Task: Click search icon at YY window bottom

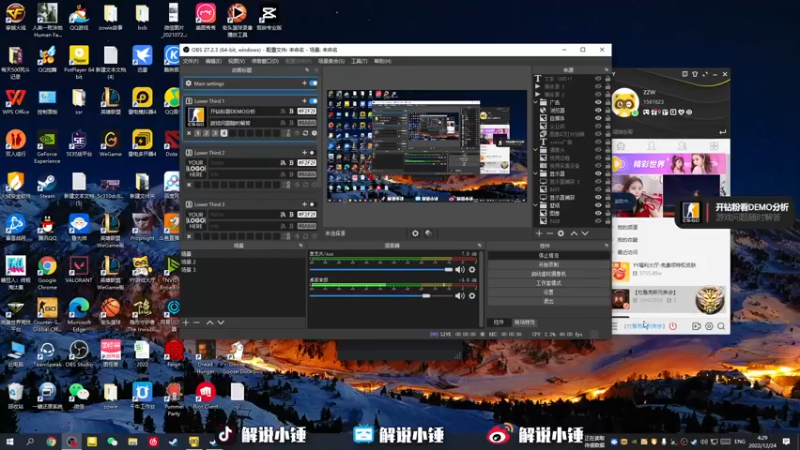Action: 721,326
